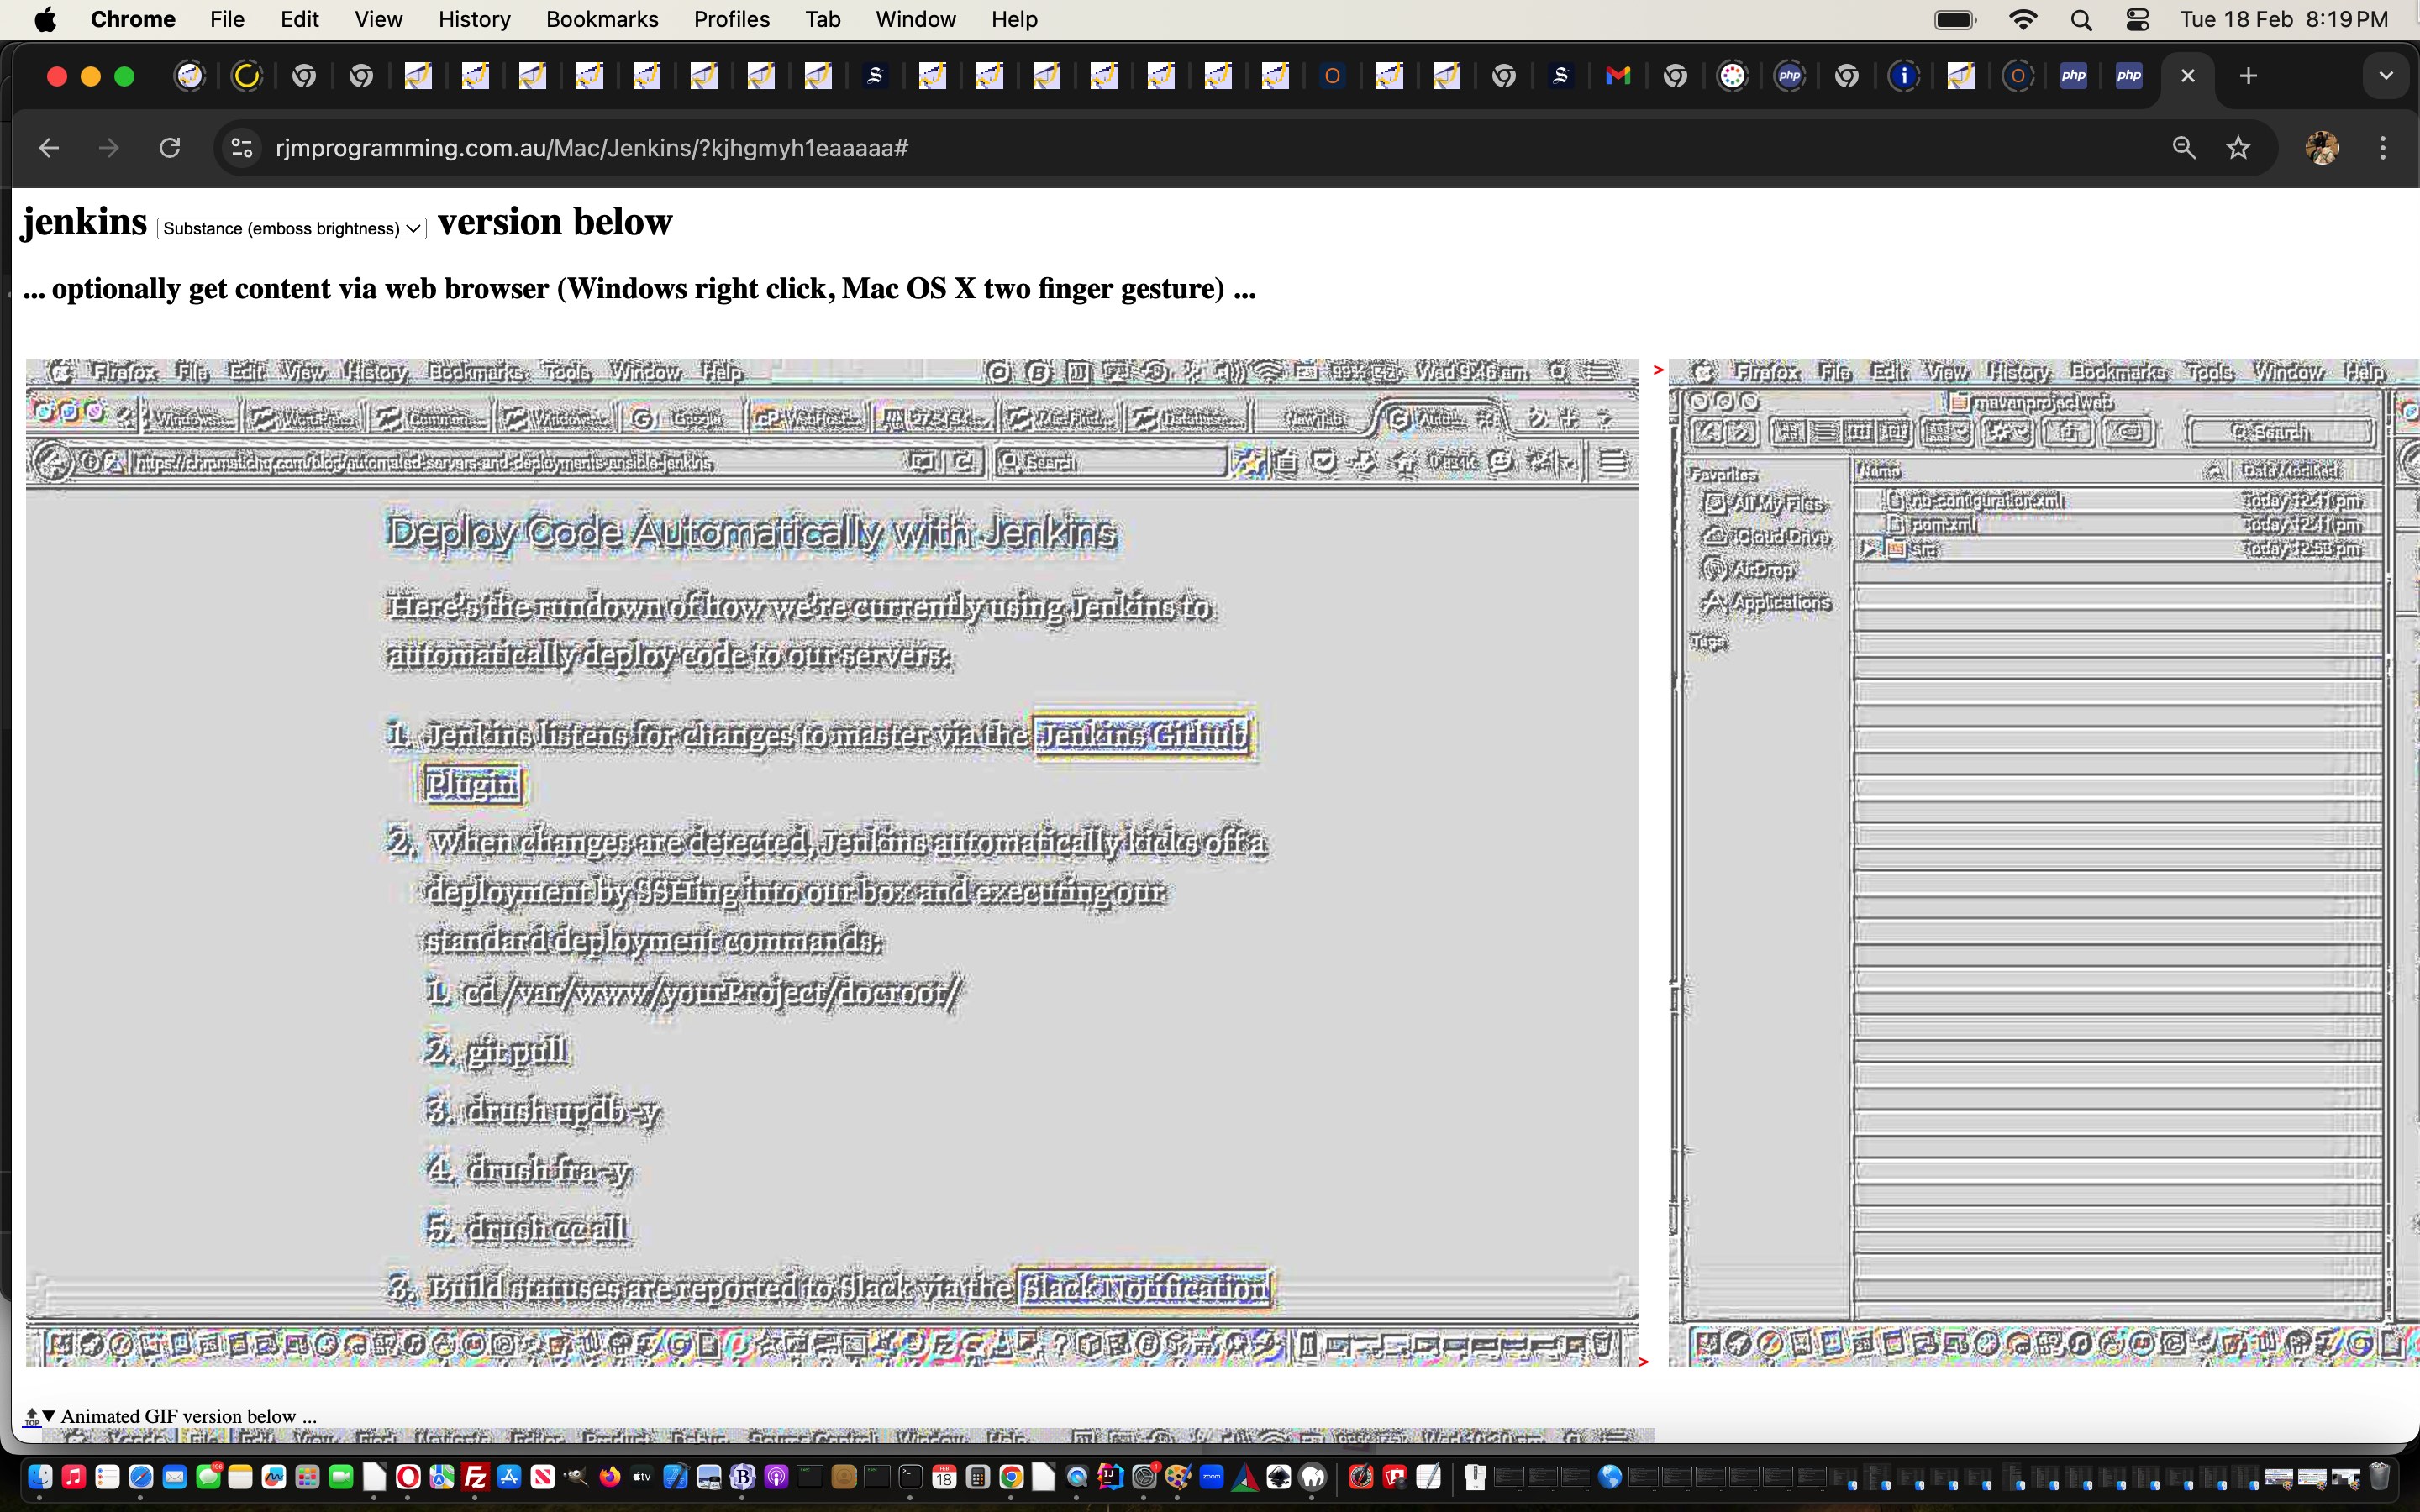Open FileZilla from the Dock
Screen dimensions: 2420x1512
click(x=475, y=1476)
